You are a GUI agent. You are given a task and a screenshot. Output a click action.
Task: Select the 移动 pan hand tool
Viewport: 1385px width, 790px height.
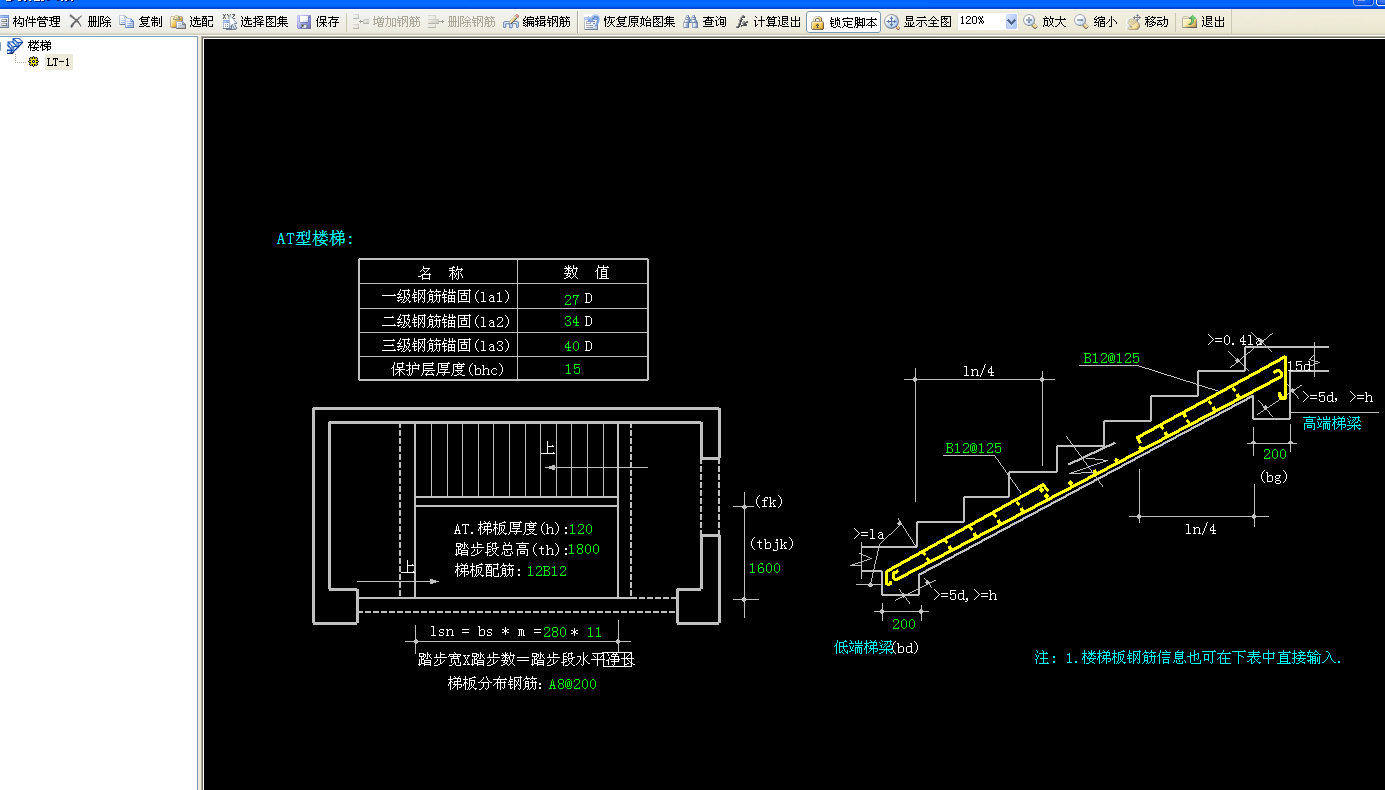pyautogui.click(x=1148, y=21)
